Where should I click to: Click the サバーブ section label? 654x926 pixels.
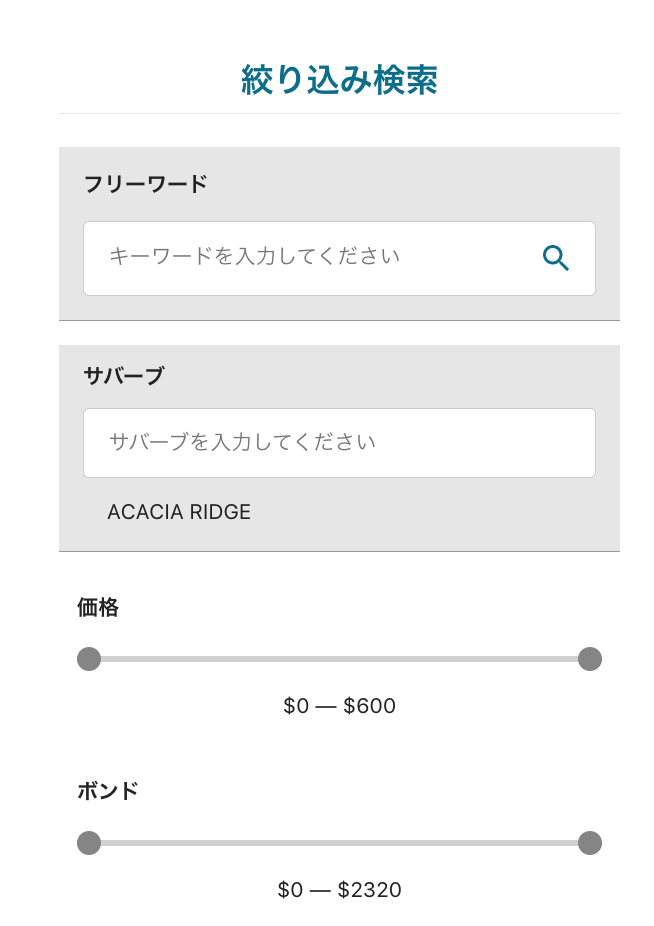point(124,376)
